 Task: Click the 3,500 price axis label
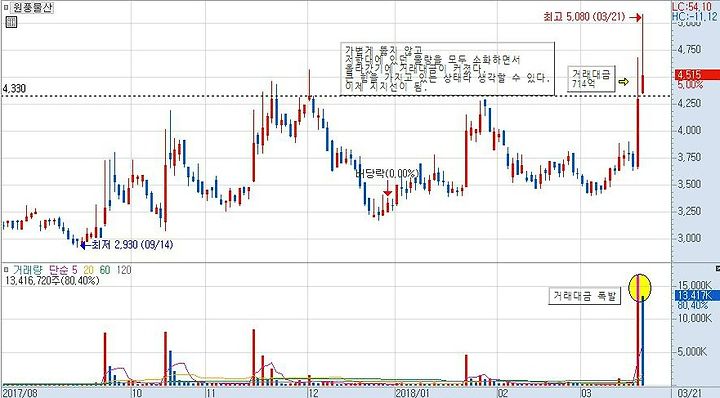point(689,184)
